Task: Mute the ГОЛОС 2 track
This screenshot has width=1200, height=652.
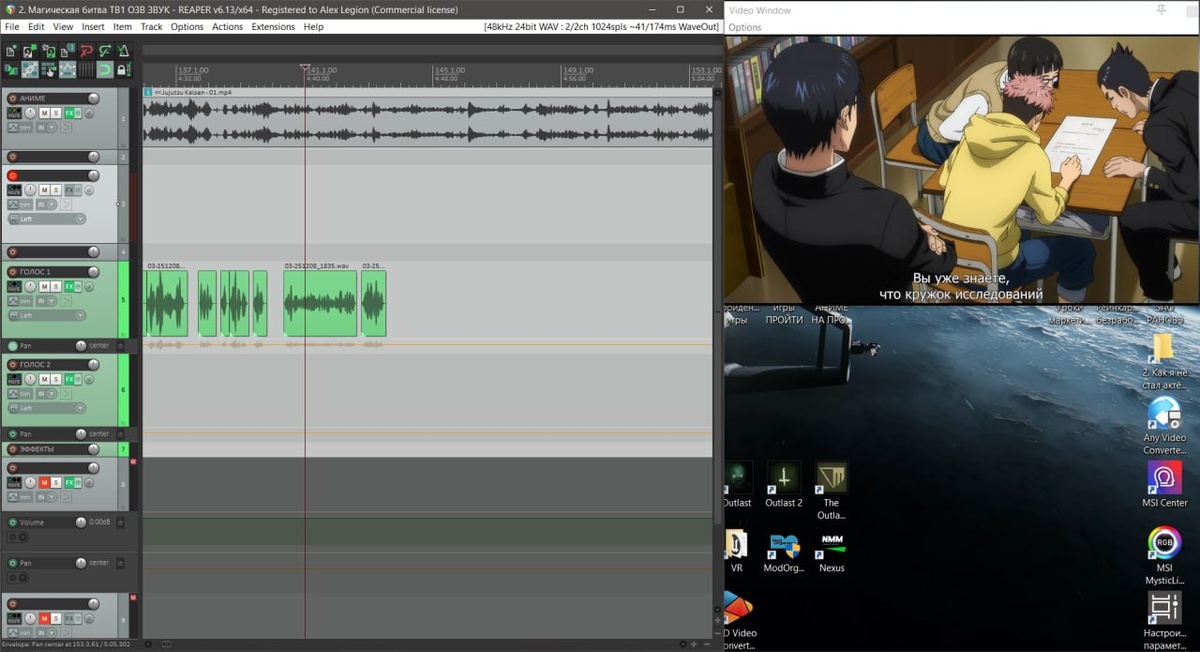Action: pyautogui.click(x=44, y=379)
